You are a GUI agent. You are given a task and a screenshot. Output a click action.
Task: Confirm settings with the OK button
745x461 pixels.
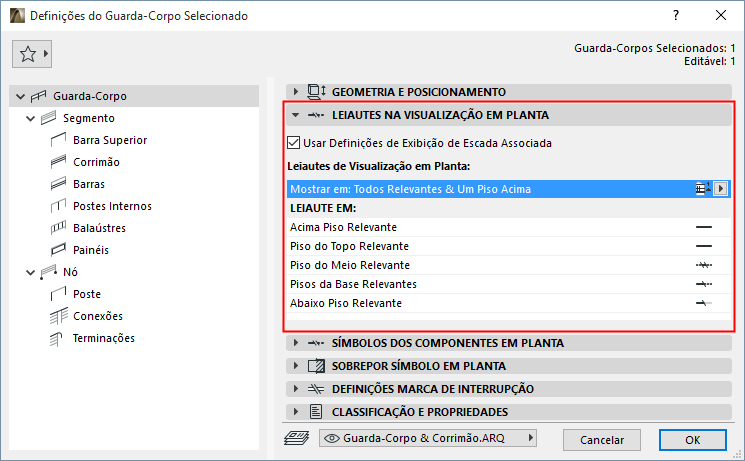[692, 439]
